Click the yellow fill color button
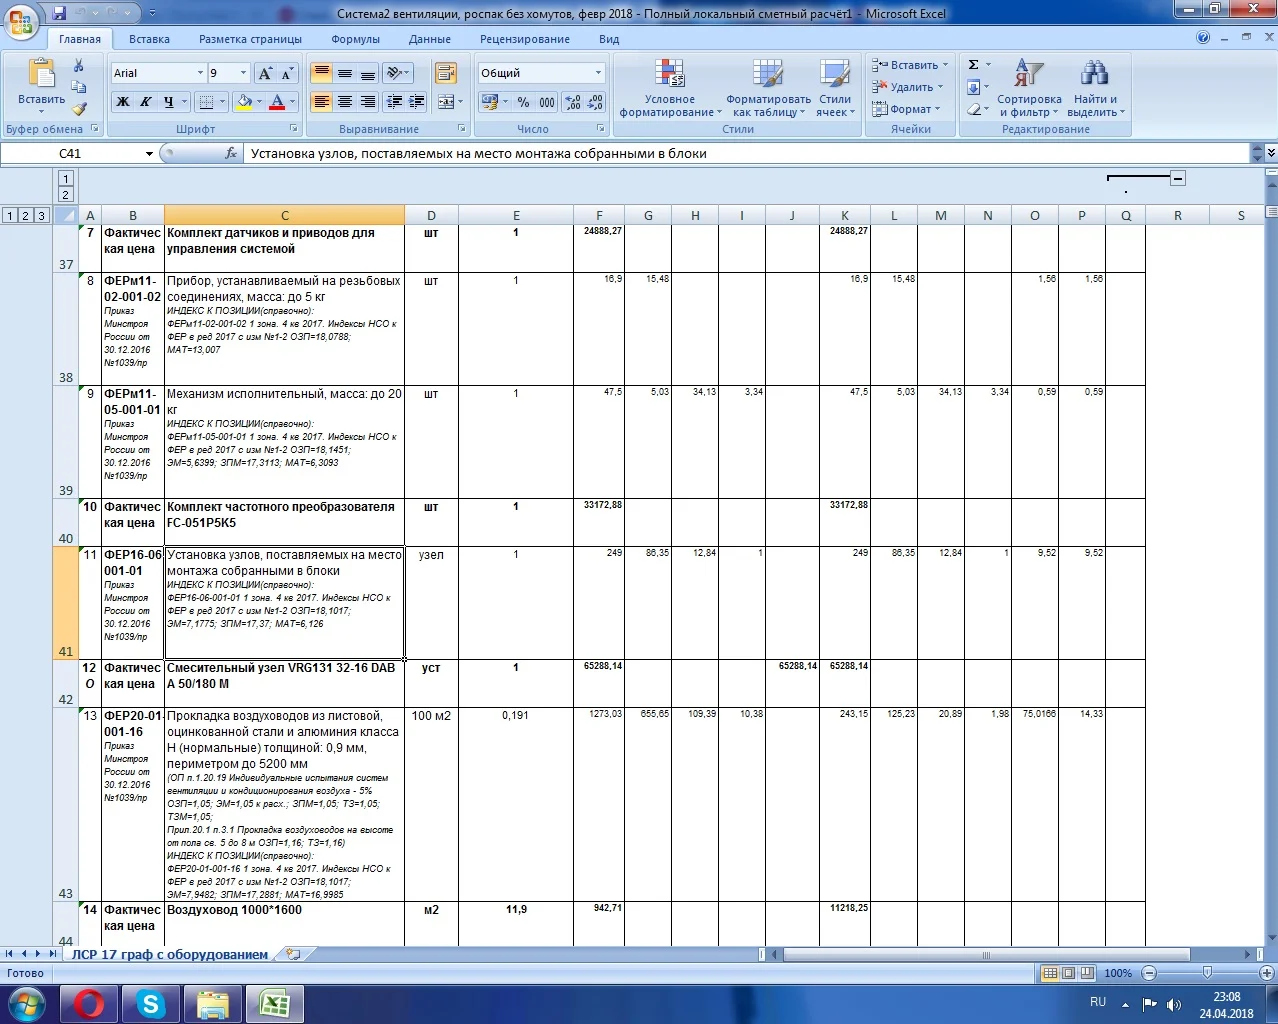The width and height of the screenshot is (1278, 1024). [x=243, y=102]
